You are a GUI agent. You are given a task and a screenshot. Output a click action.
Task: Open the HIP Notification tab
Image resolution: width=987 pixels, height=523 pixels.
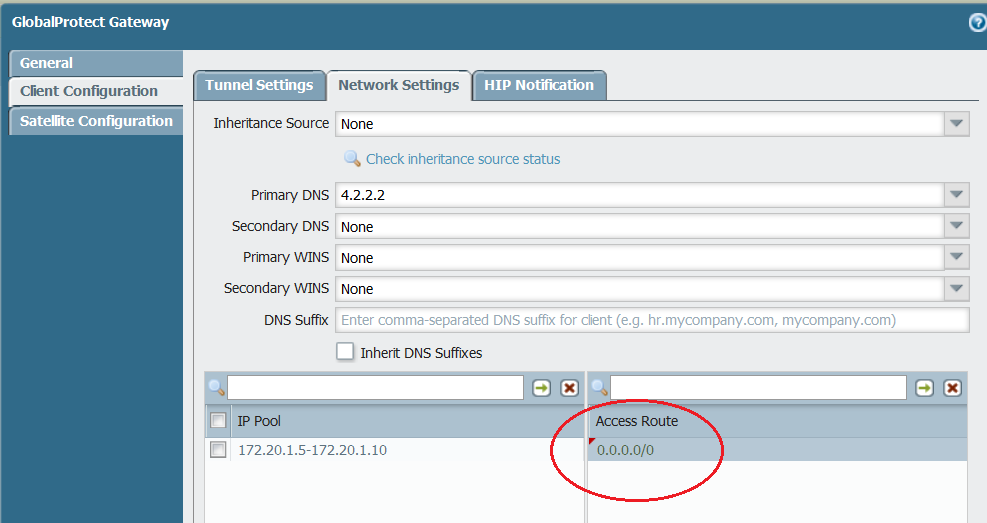(539, 86)
